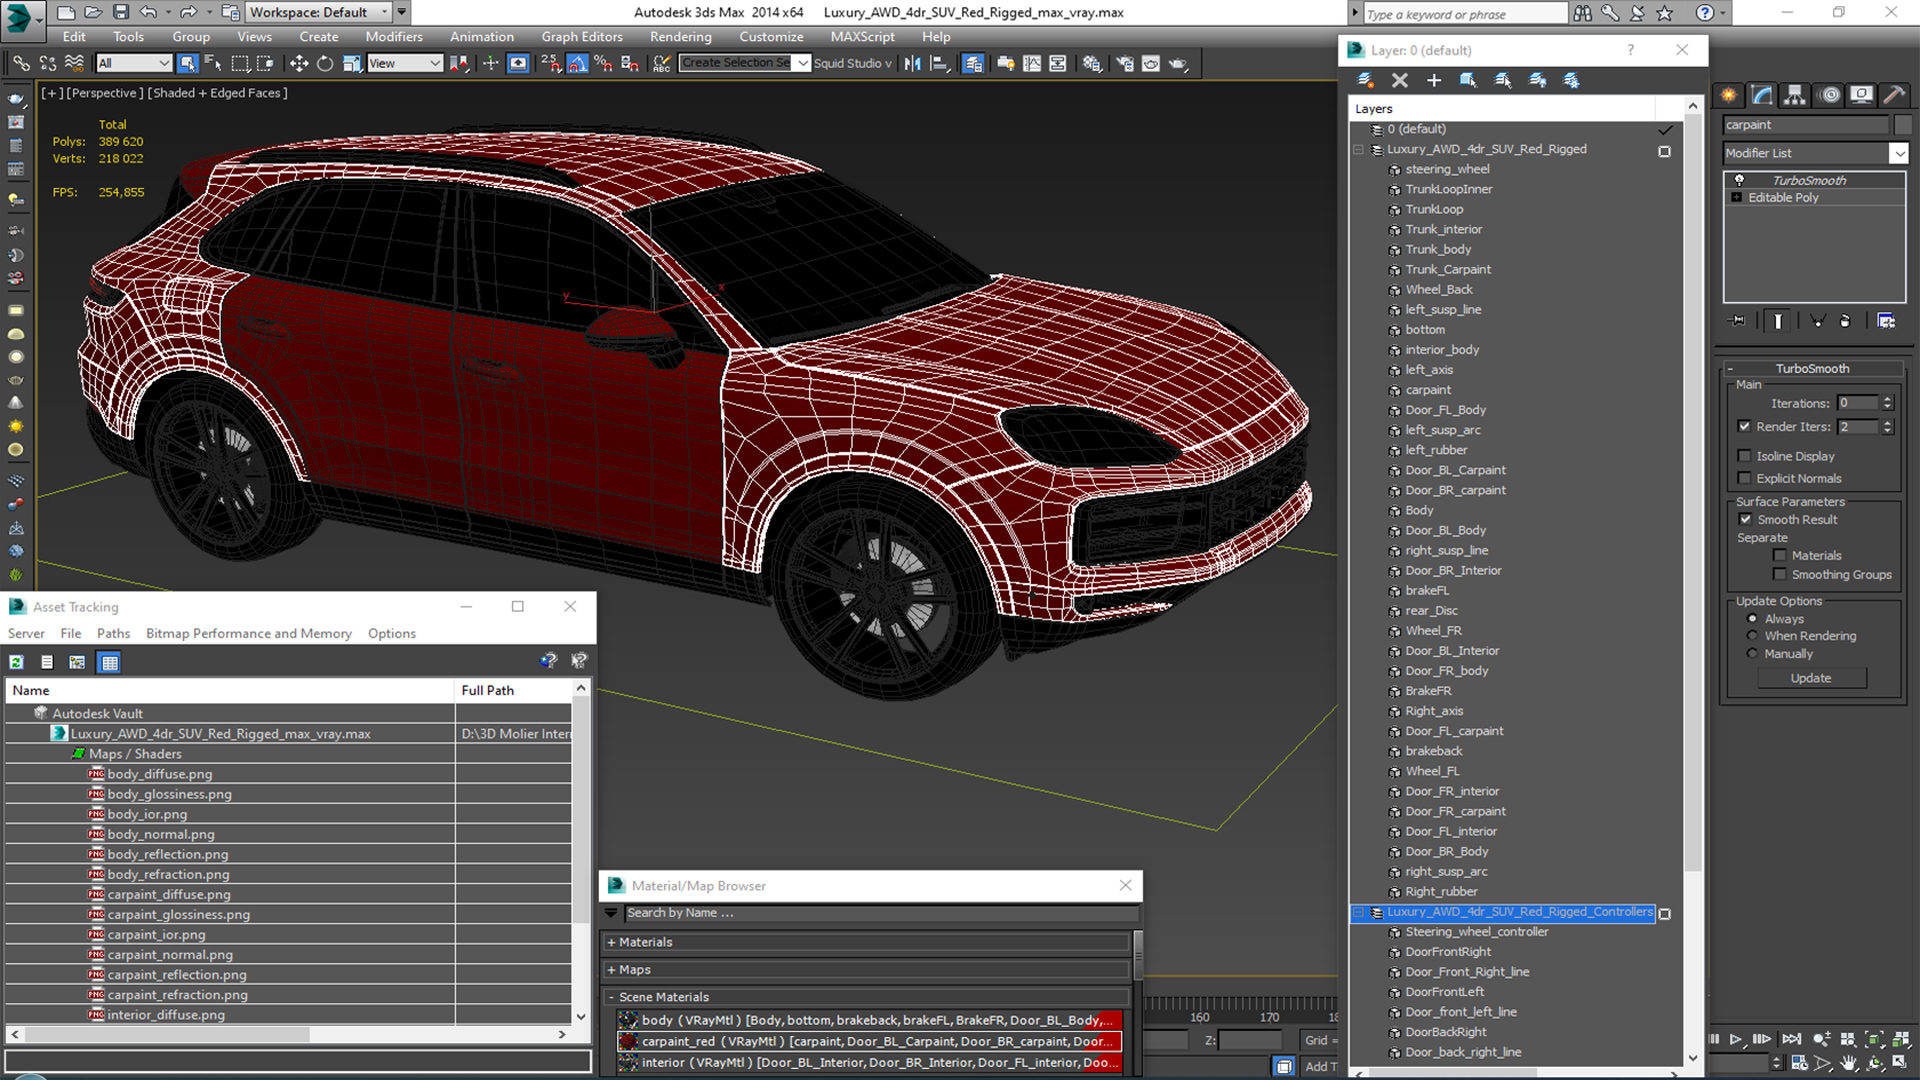
Task: Click the Align tool icon
Action: [939, 63]
